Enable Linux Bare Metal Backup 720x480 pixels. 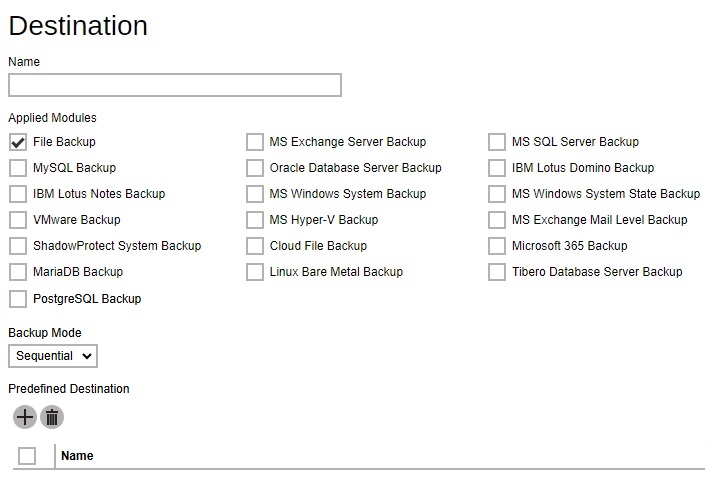pyautogui.click(x=255, y=272)
